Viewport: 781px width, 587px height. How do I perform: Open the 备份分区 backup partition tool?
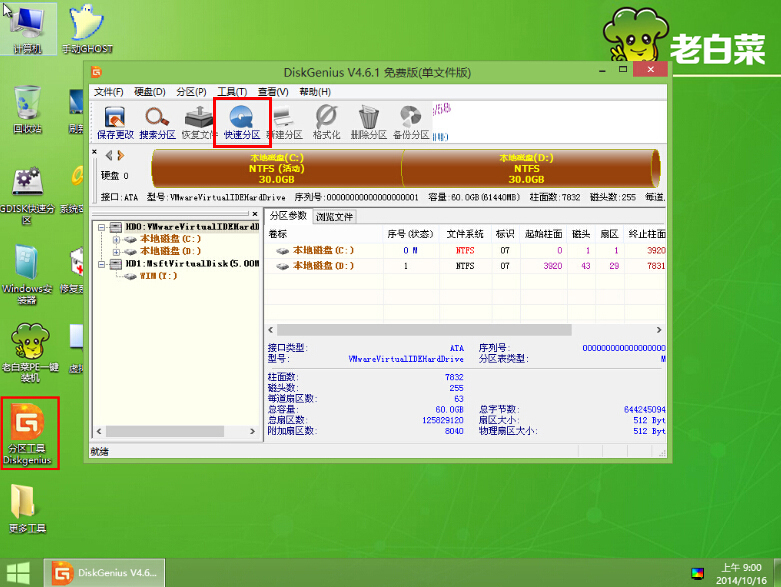411,122
